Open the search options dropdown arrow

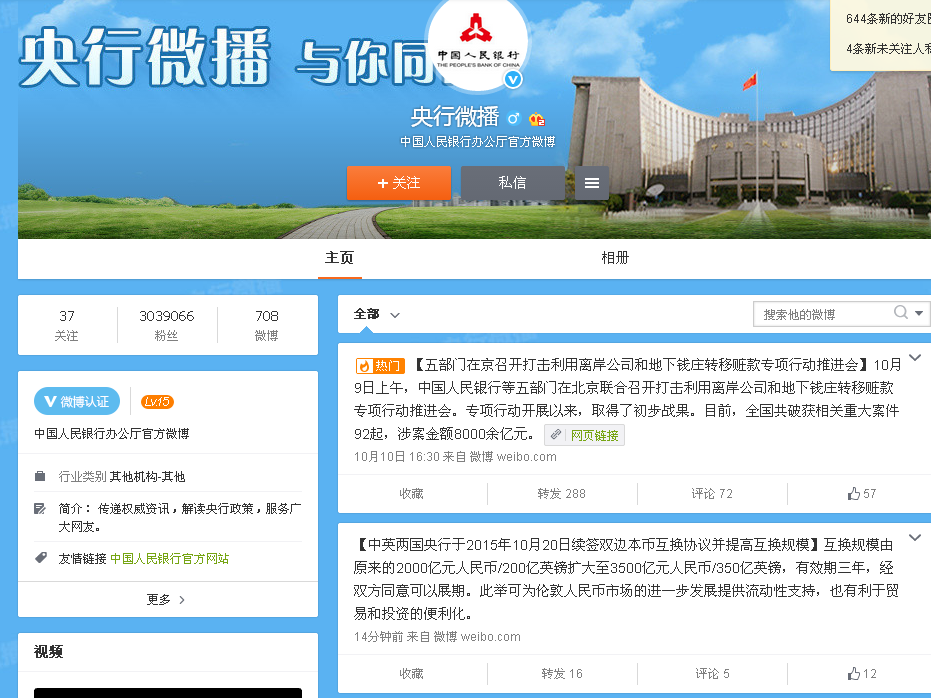coord(919,313)
